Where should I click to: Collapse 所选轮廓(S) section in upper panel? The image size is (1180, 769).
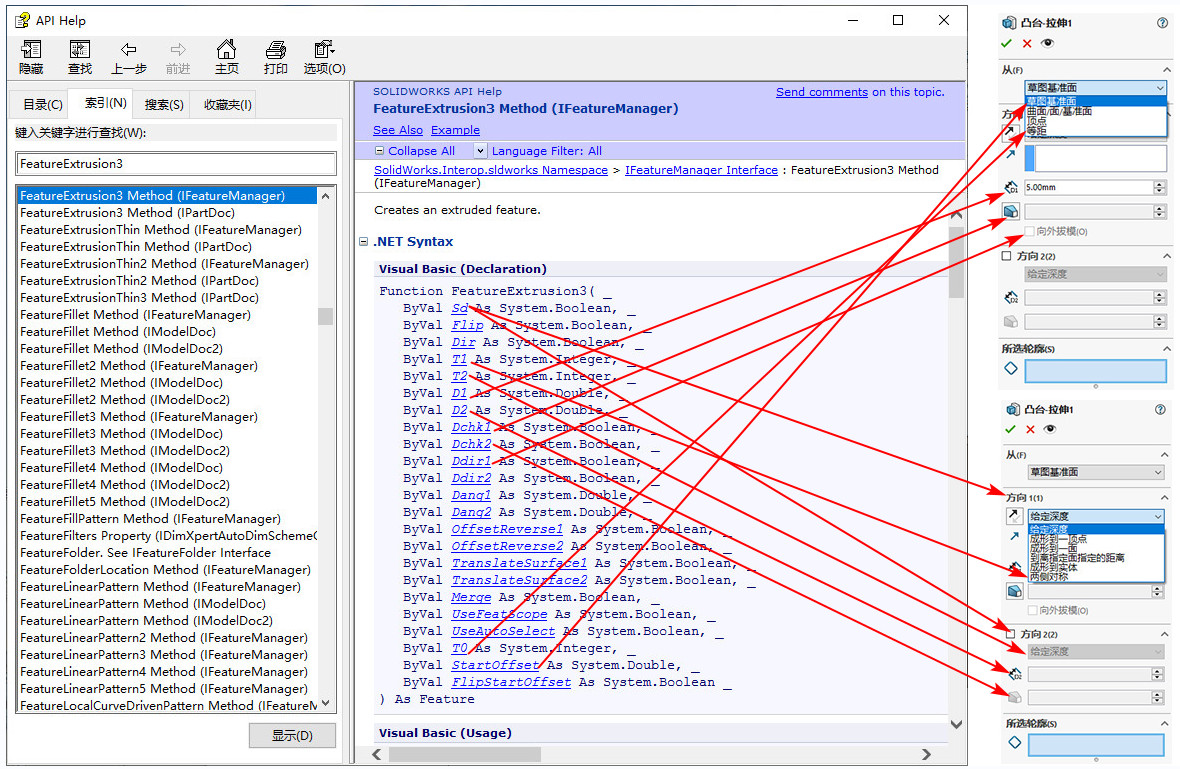(x=1167, y=348)
